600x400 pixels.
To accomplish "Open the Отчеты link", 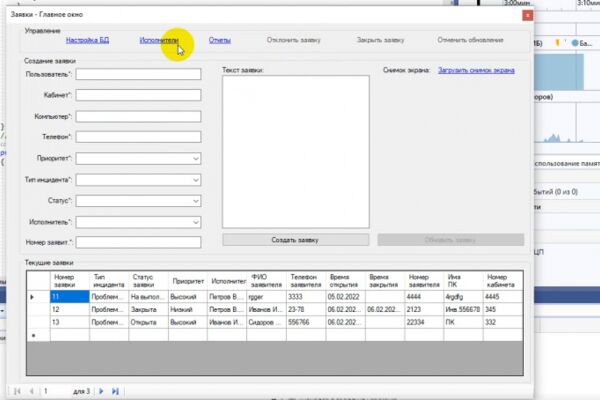I will [x=220, y=40].
